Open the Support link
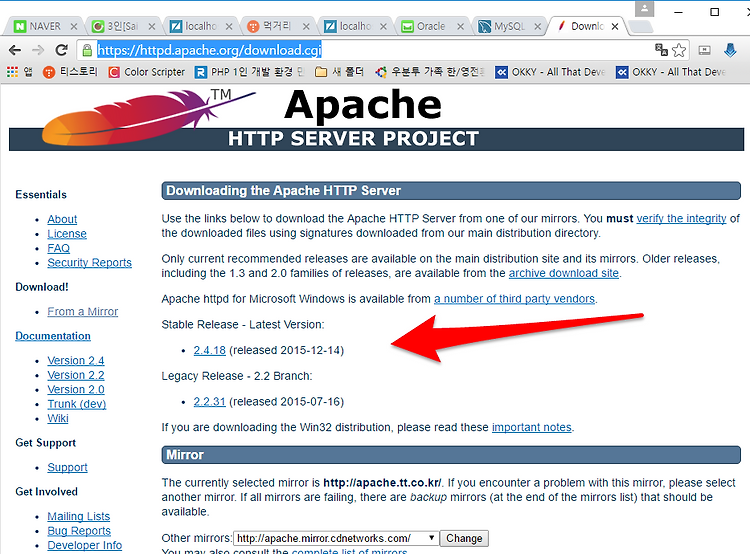Screen dimensions: 750x554 (67, 467)
